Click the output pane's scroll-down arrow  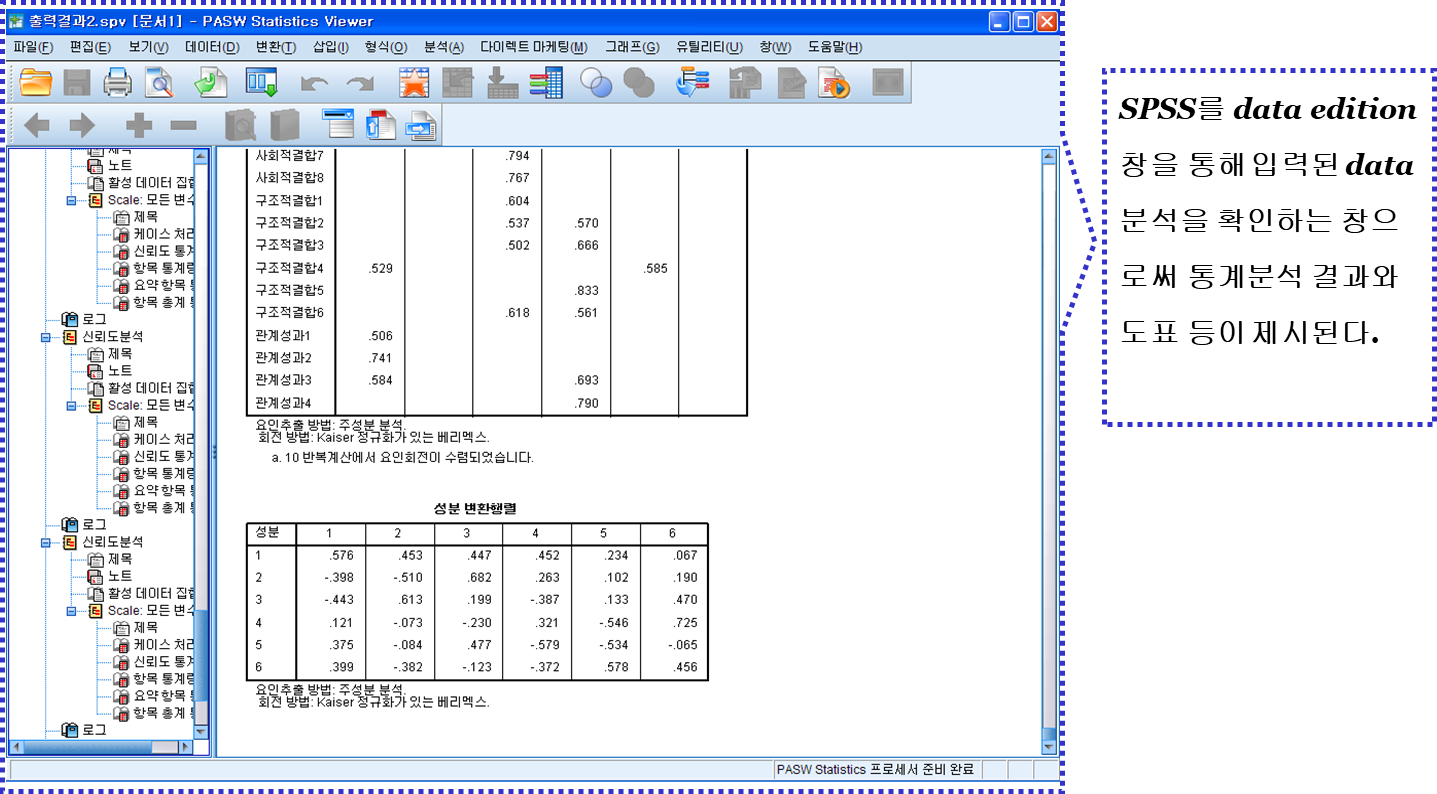[1048, 746]
